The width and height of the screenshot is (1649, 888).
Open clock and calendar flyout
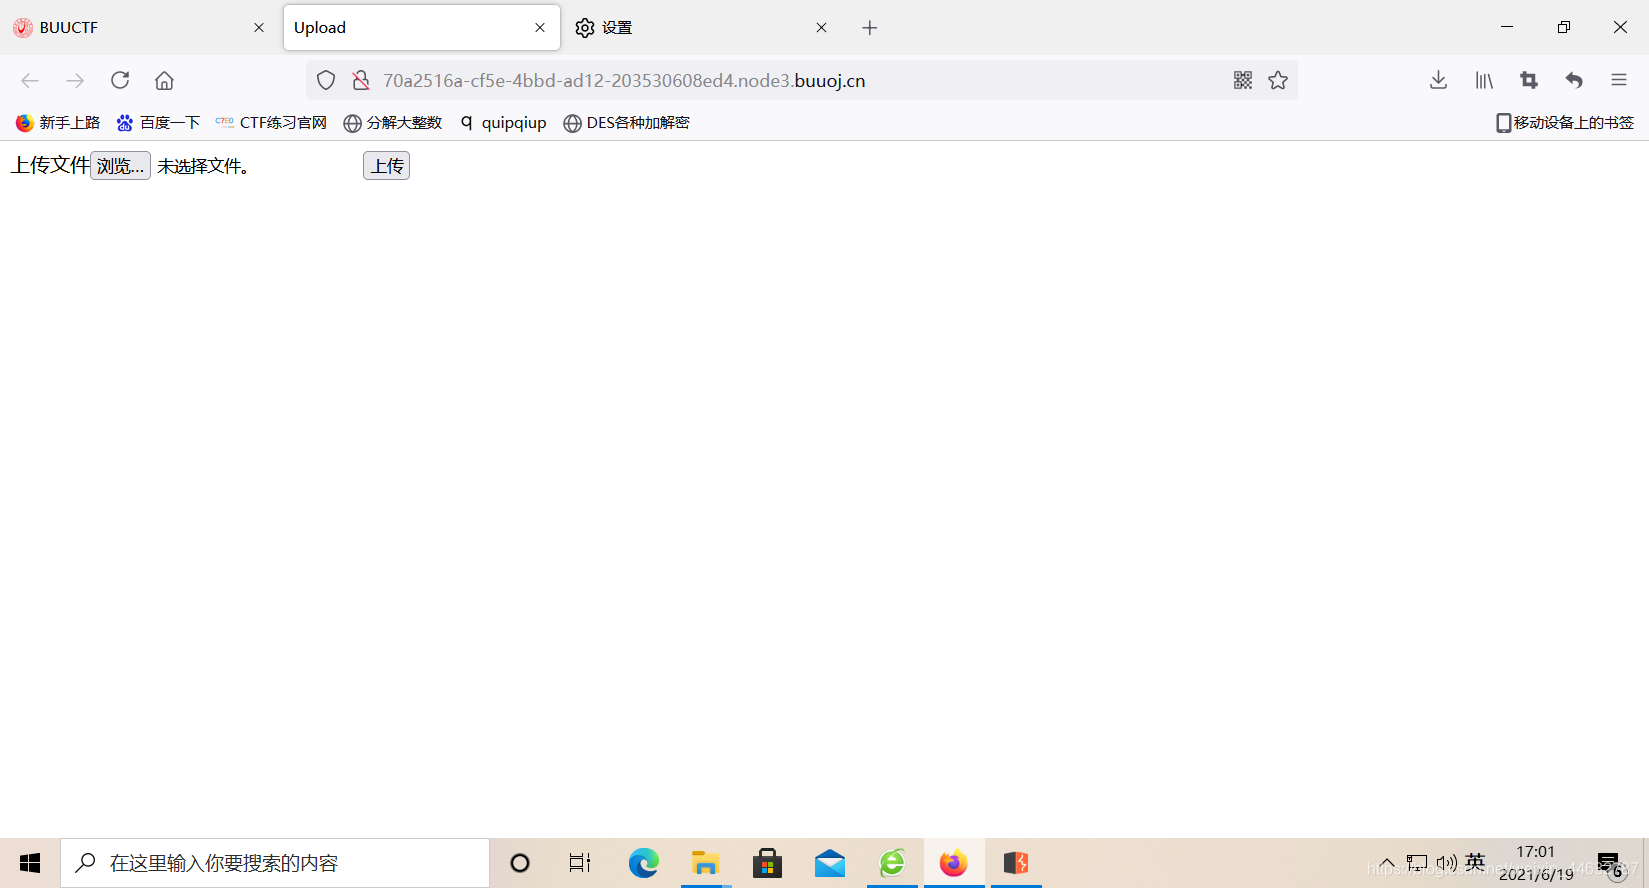click(x=1536, y=863)
